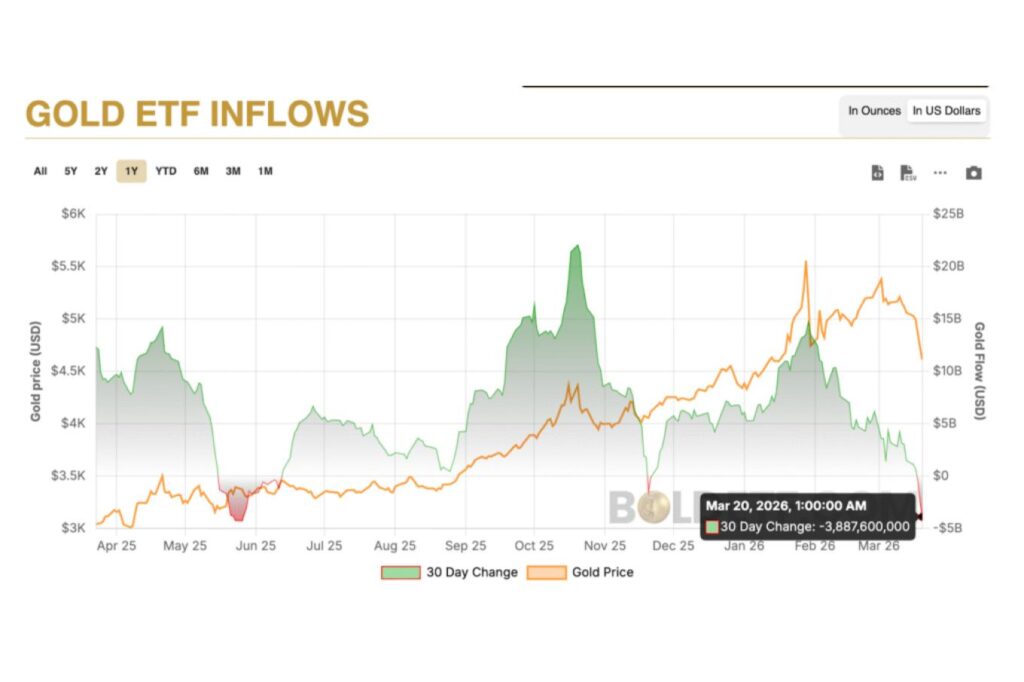This screenshot has width=1024, height=682.
Task: Click the Mar 20, 2026 tooltip box
Action: 808,517
